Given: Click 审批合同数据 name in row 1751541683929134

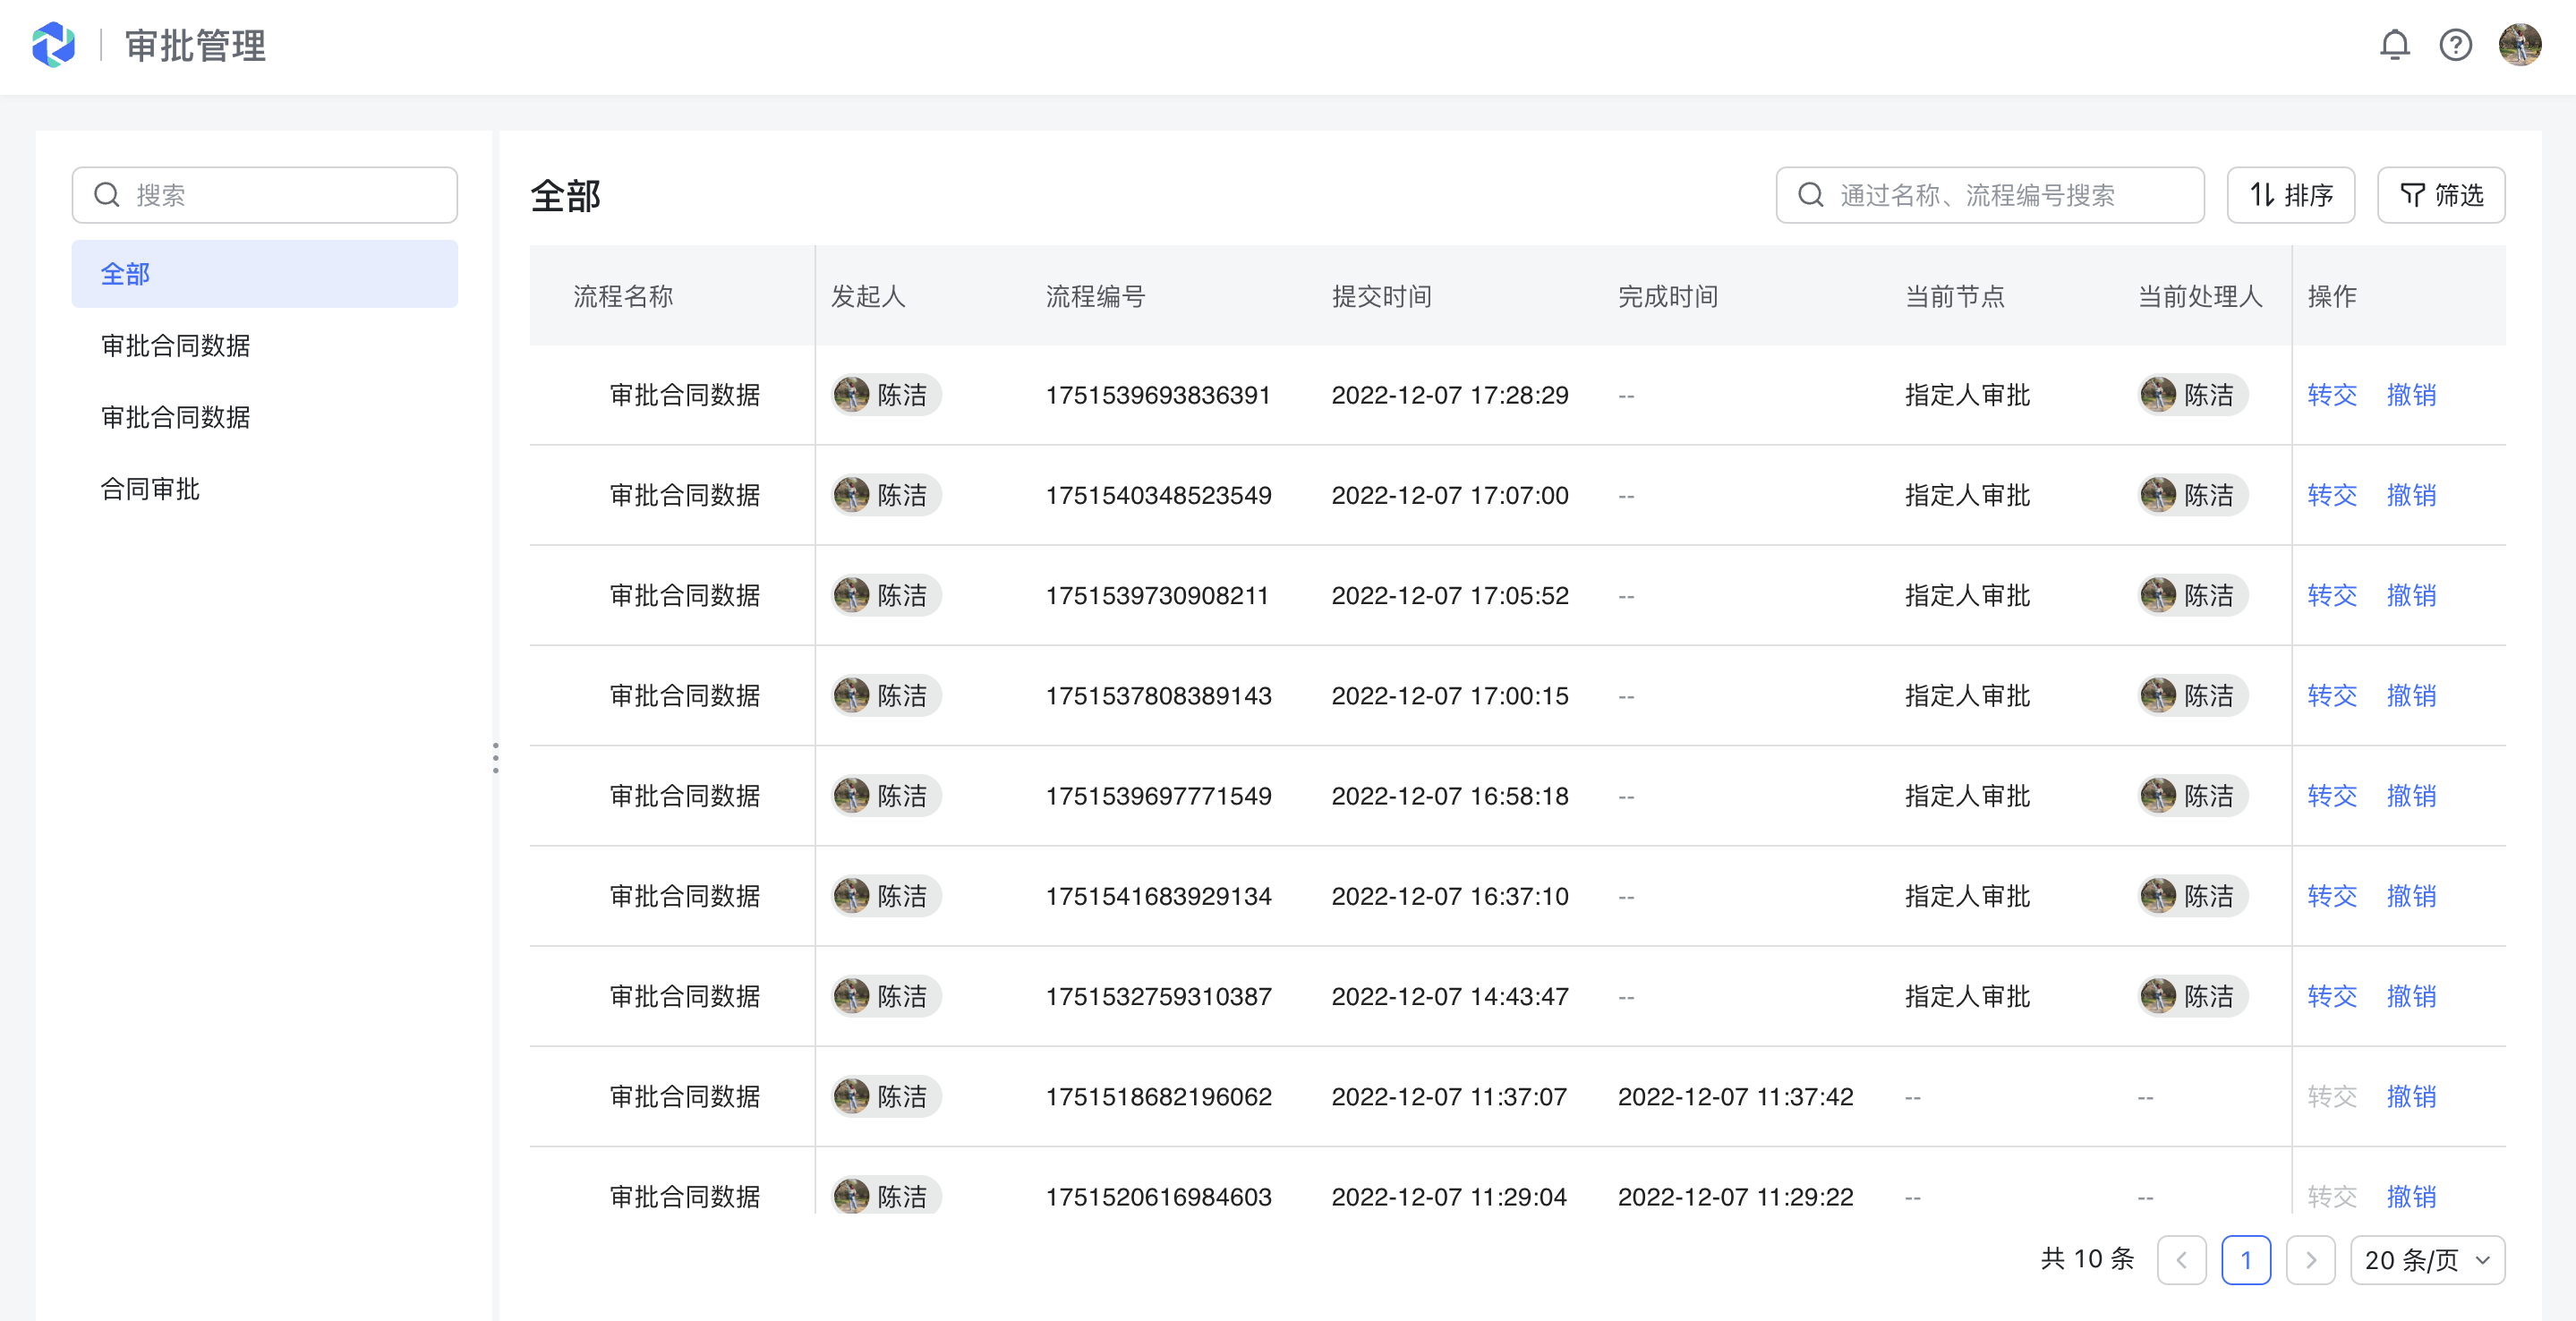Looking at the screenshot, I should (685, 896).
